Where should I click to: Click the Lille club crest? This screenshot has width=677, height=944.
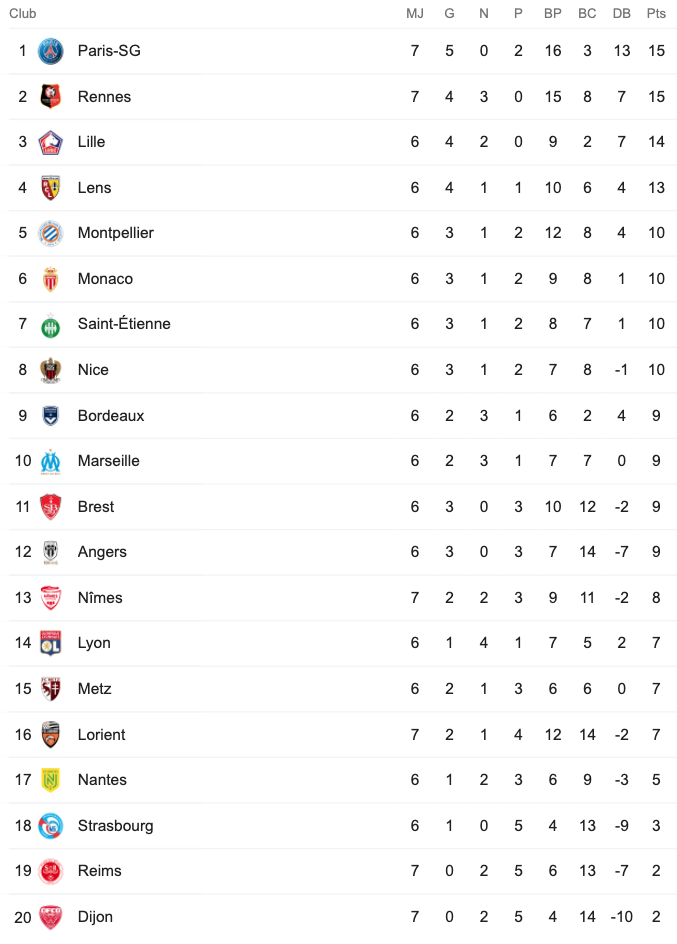click(x=51, y=142)
